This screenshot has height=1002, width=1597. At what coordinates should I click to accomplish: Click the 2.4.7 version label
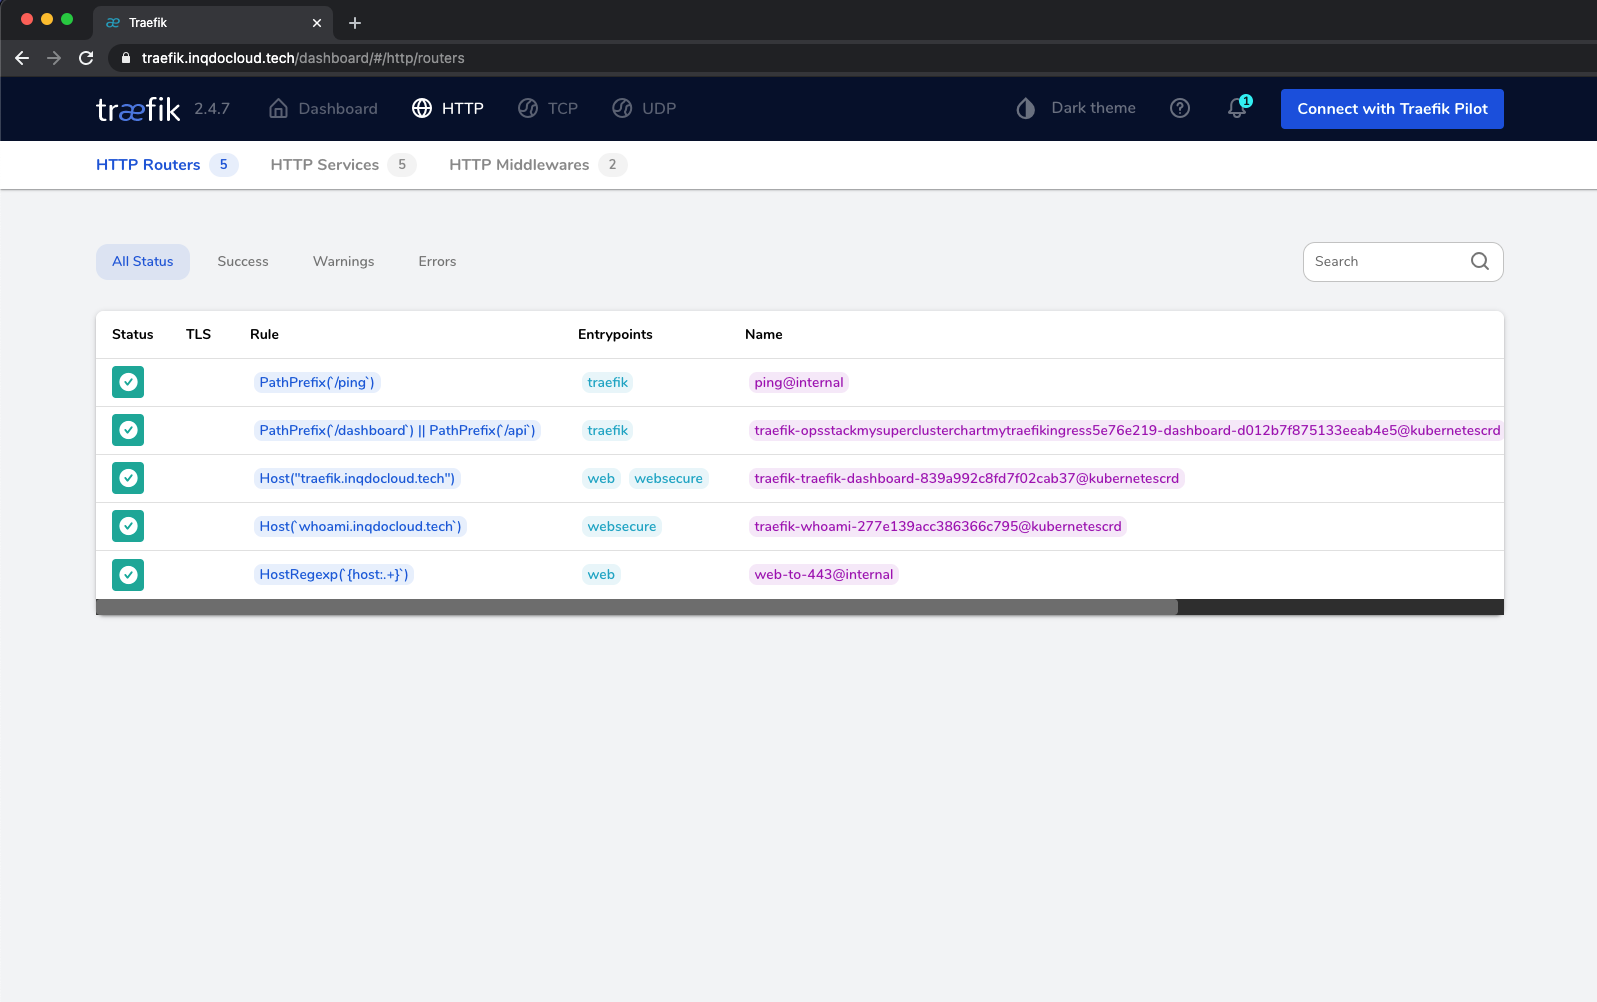click(212, 109)
